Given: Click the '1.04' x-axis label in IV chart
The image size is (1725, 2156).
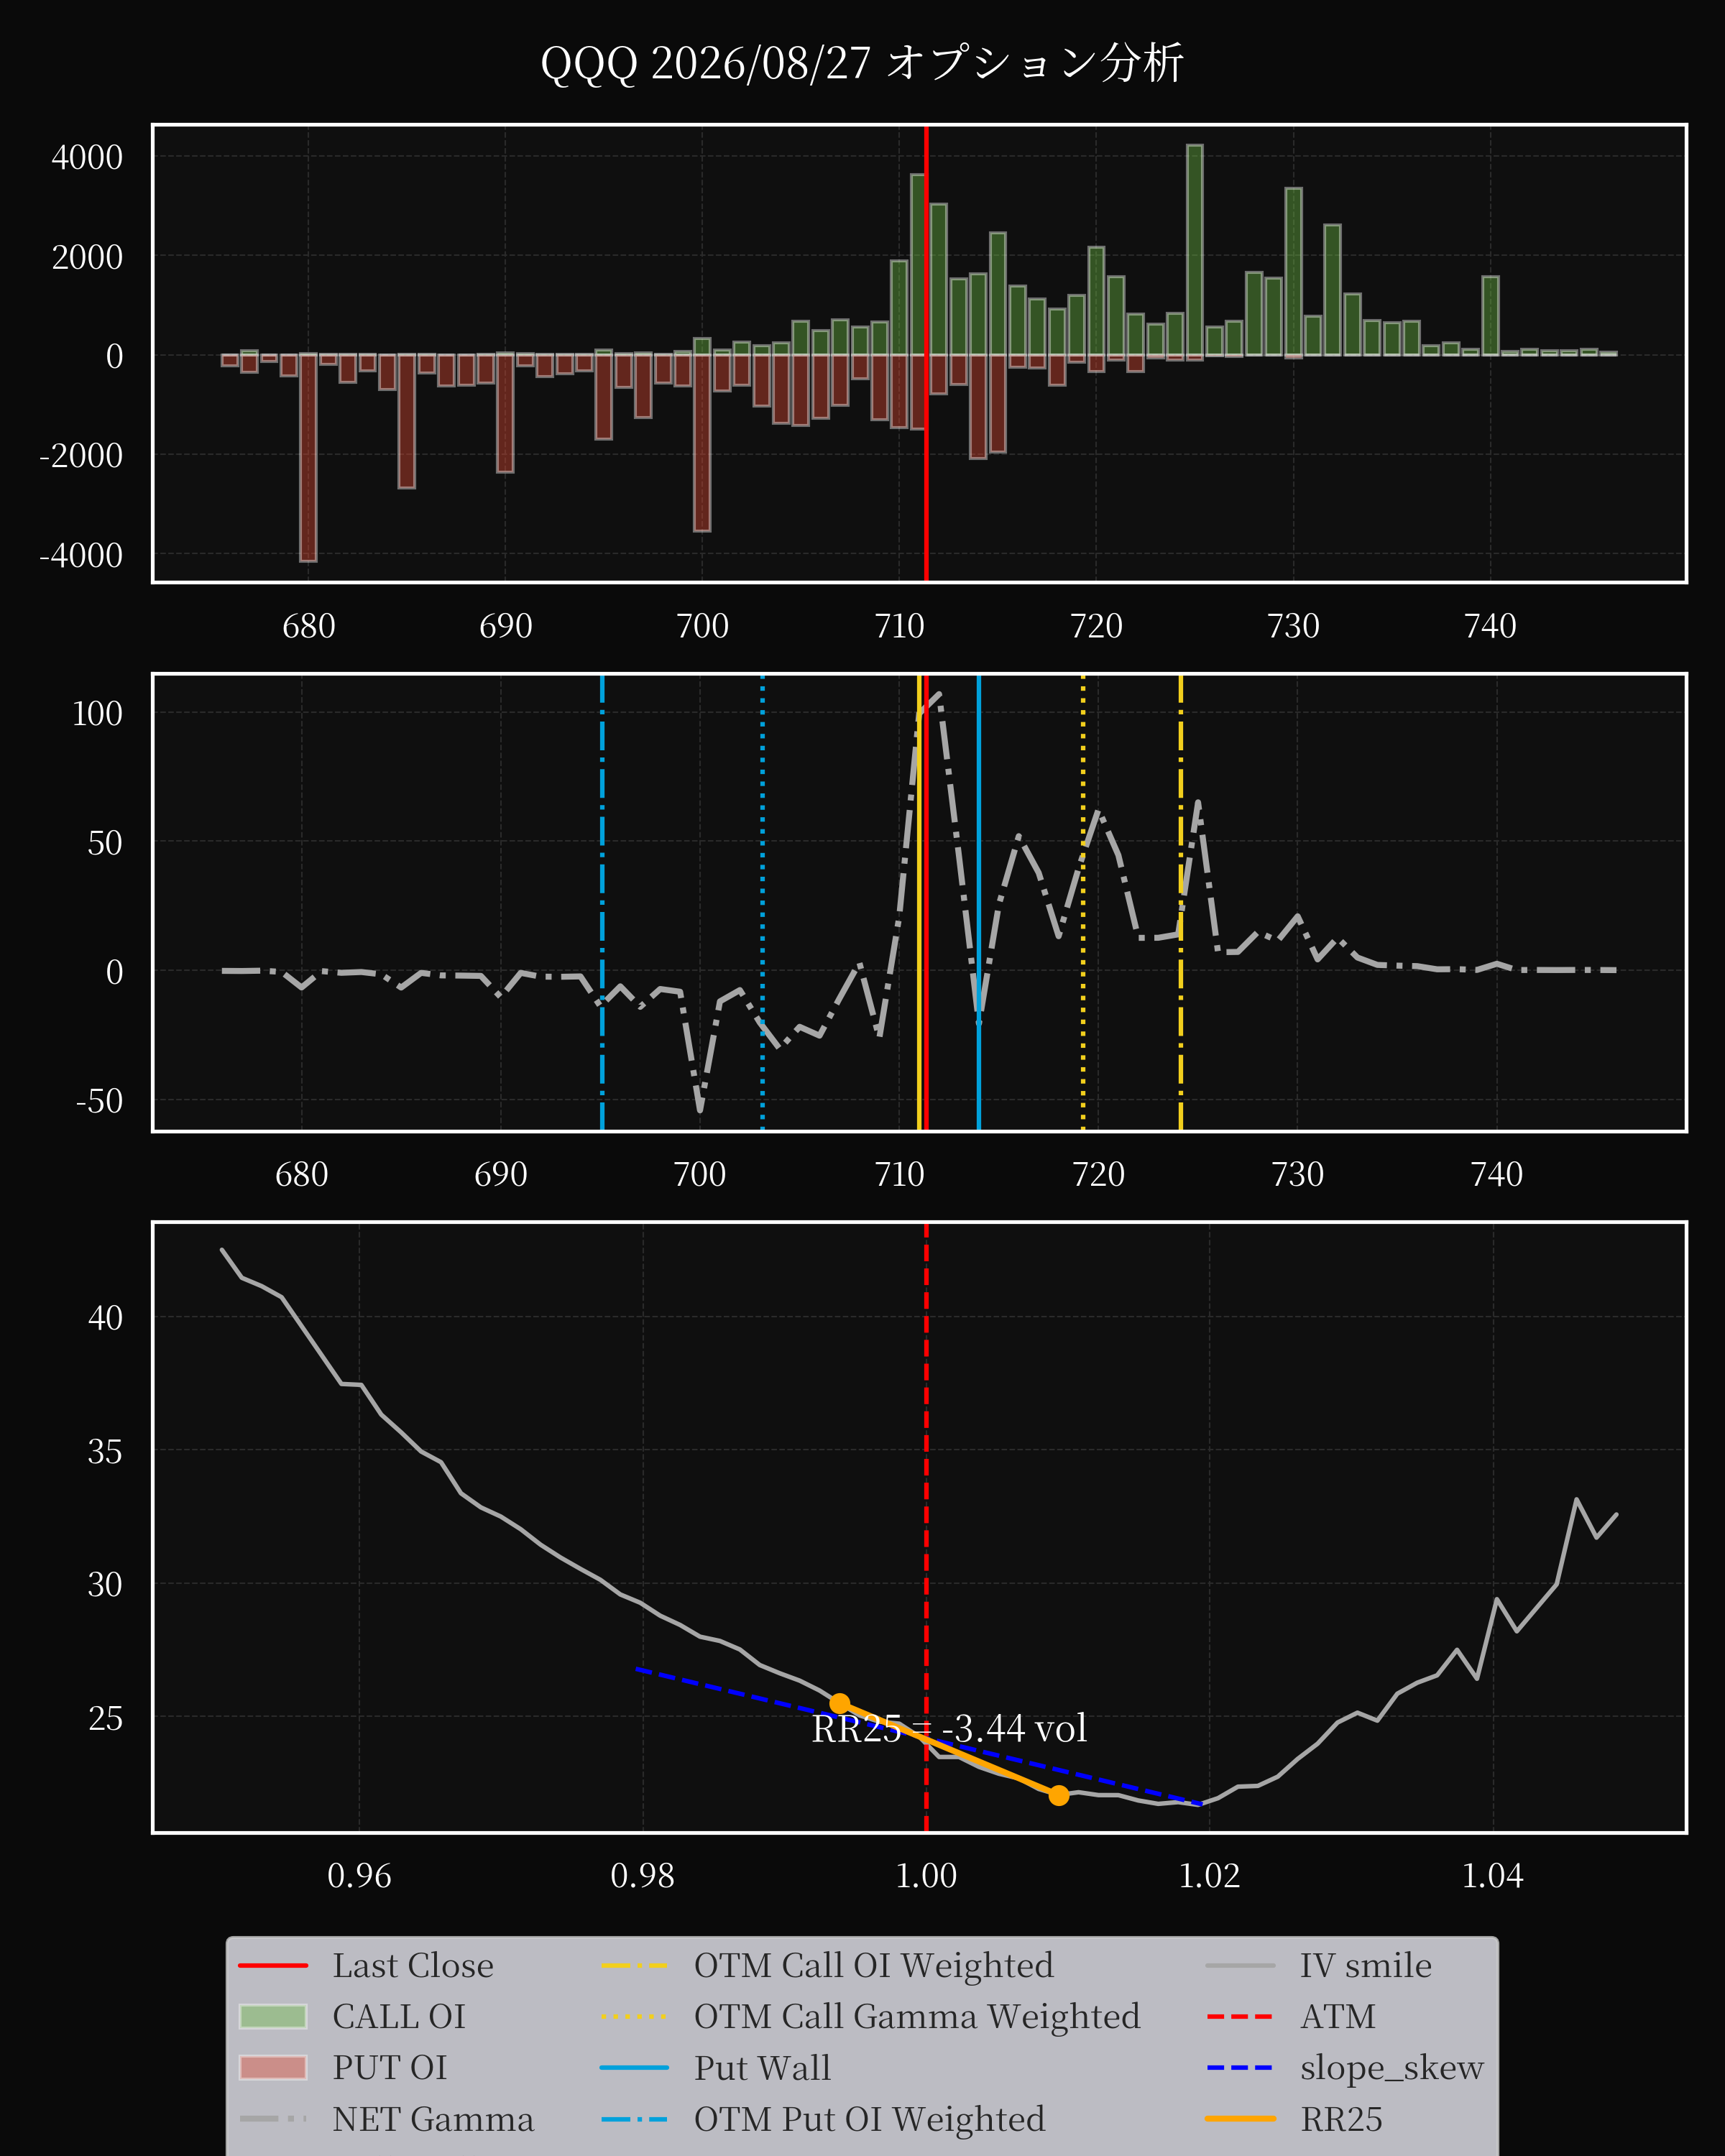Looking at the screenshot, I should [1492, 1875].
